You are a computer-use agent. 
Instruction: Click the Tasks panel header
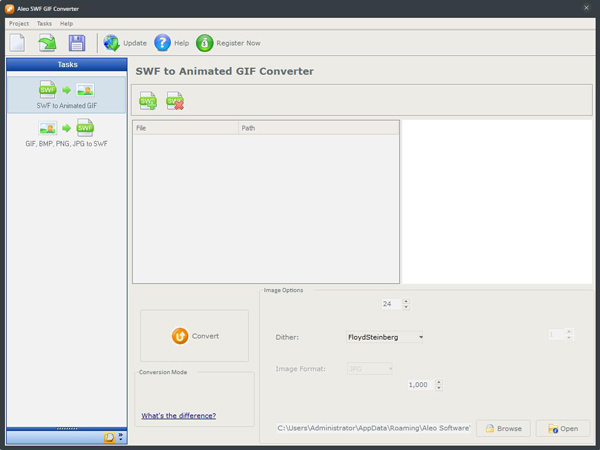pyautogui.click(x=67, y=64)
